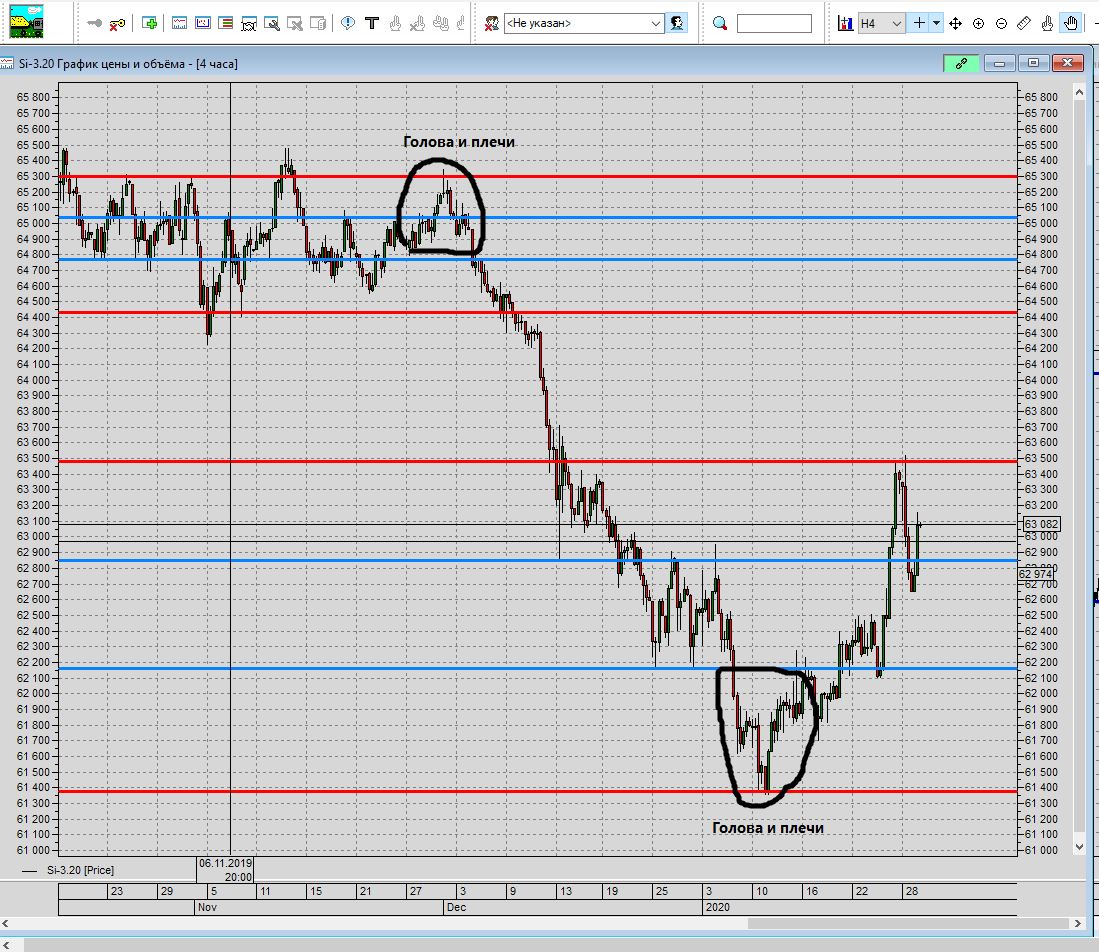
Task: Click the 06.11.2019 20:00 date marker label
Action: [x=225, y=870]
